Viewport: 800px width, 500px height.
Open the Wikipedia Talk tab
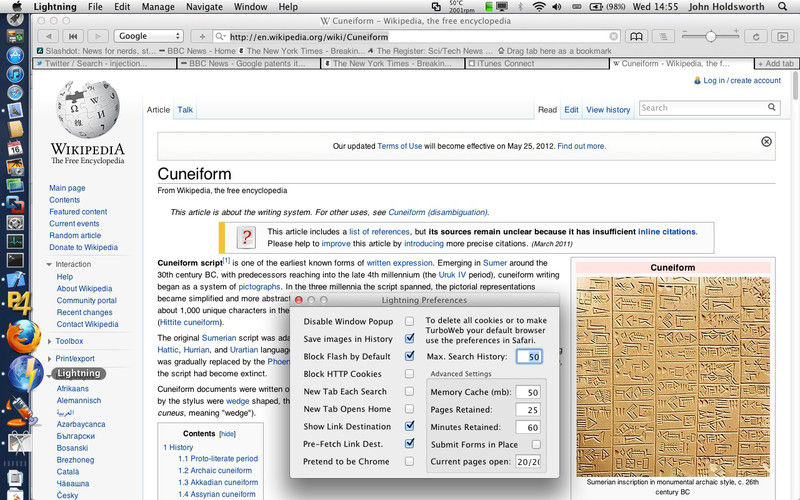[x=185, y=110]
